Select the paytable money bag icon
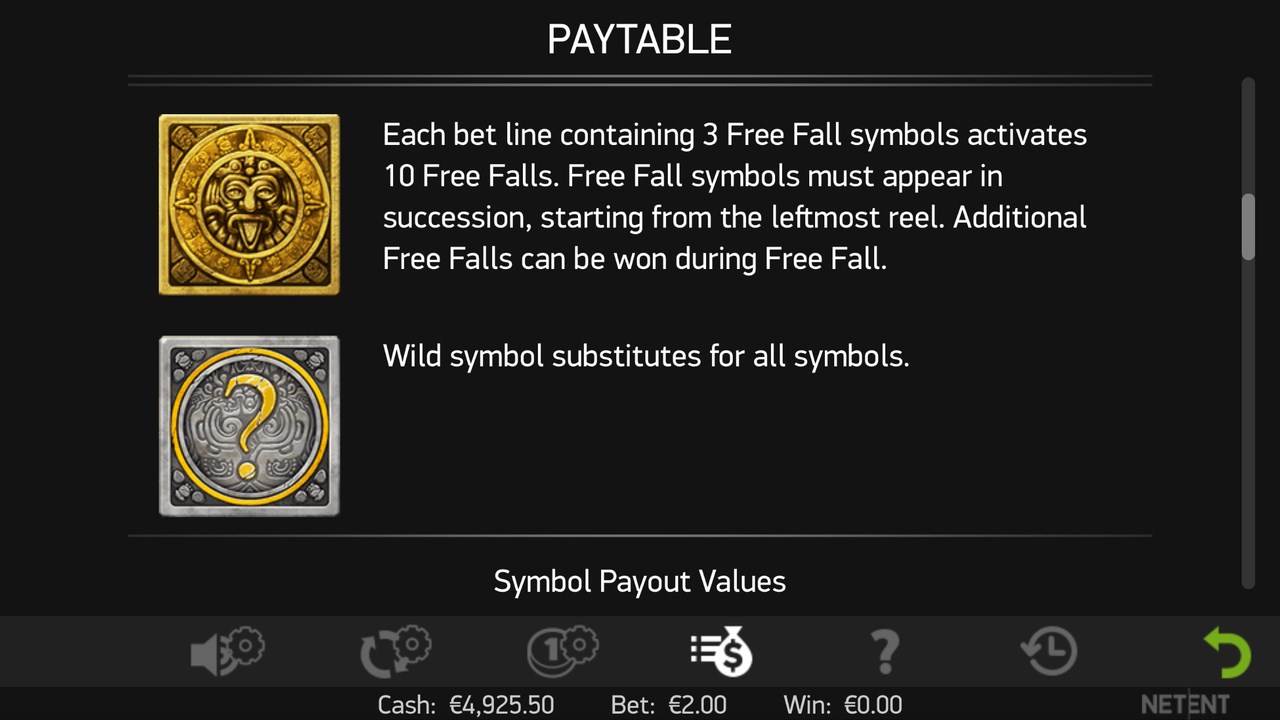The height and width of the screenshot is (720, 1280). (721, 652)
